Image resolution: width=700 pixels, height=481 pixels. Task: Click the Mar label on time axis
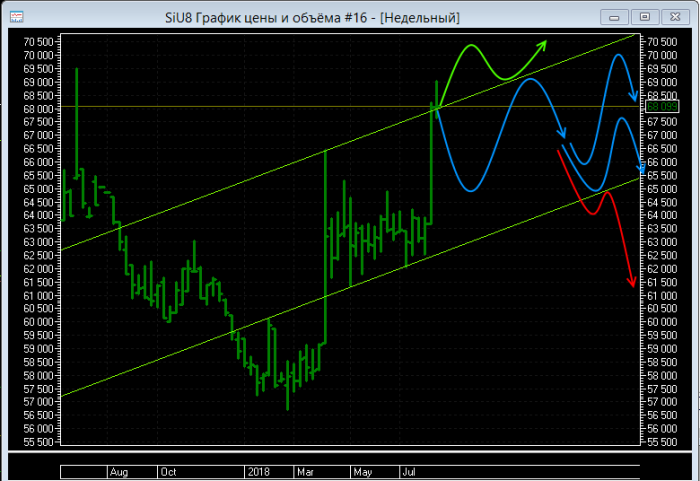click(305, 472)
